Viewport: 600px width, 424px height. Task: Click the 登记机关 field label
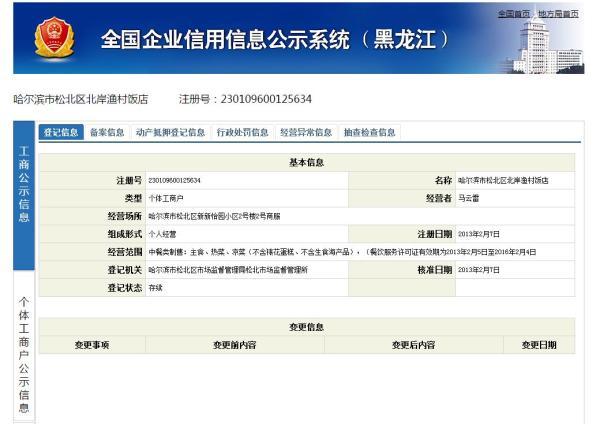click(125, 270)
